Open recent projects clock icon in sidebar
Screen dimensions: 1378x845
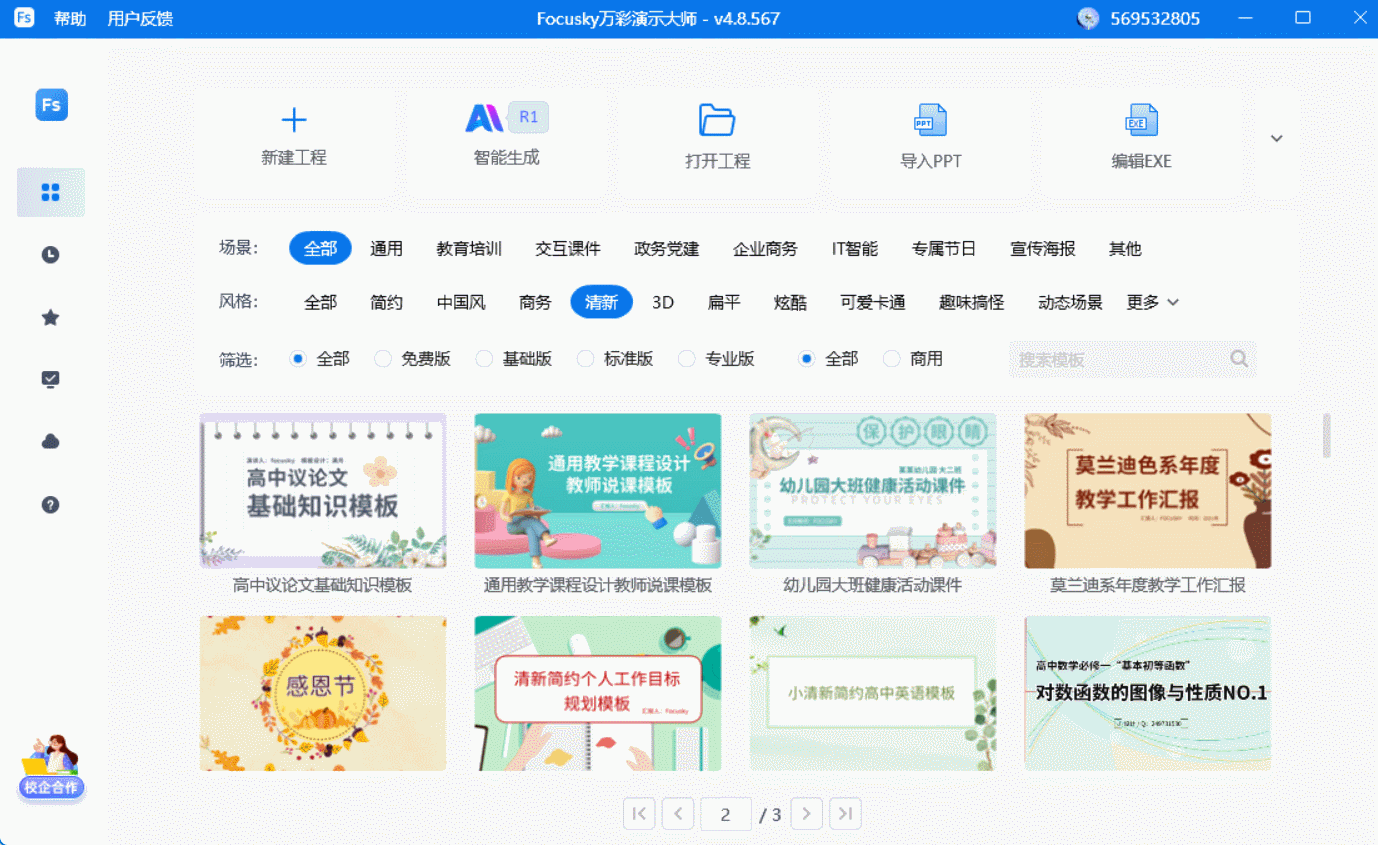coord(51,255)
